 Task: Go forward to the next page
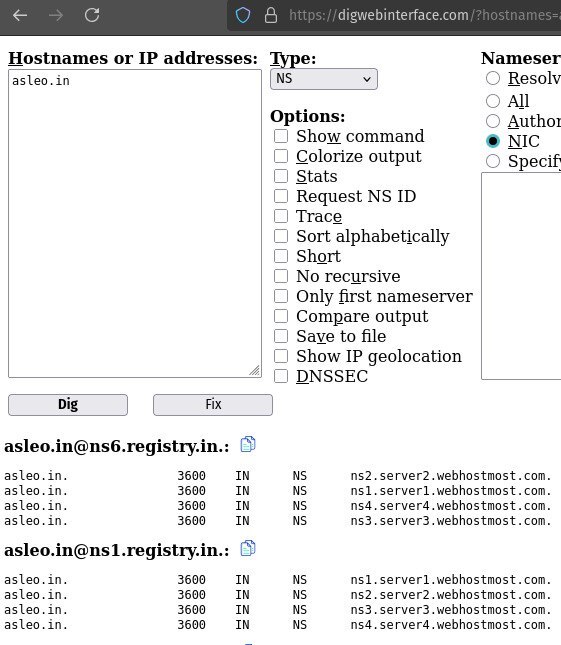pyautogui.click(x=56, y=16)
